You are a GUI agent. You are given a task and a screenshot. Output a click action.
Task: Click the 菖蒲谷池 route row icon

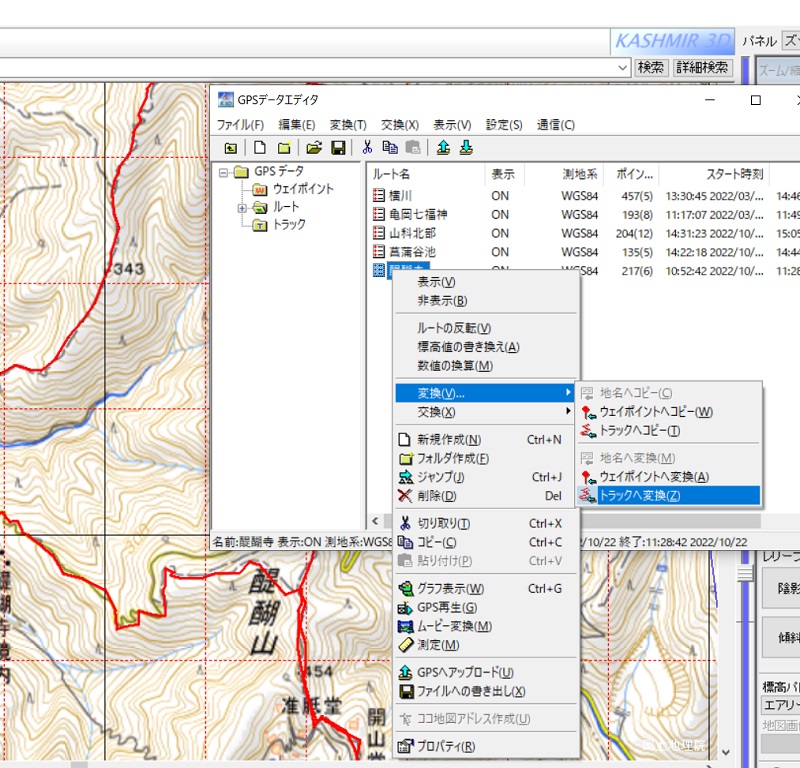point(379,252)
